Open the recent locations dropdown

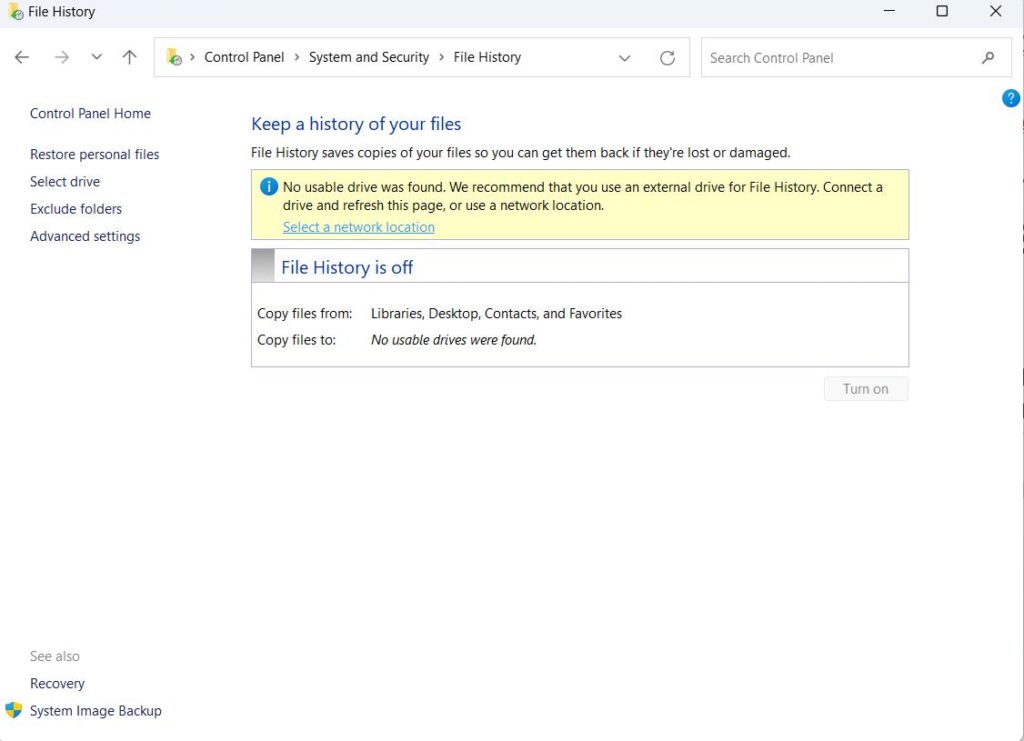point(96,58)
